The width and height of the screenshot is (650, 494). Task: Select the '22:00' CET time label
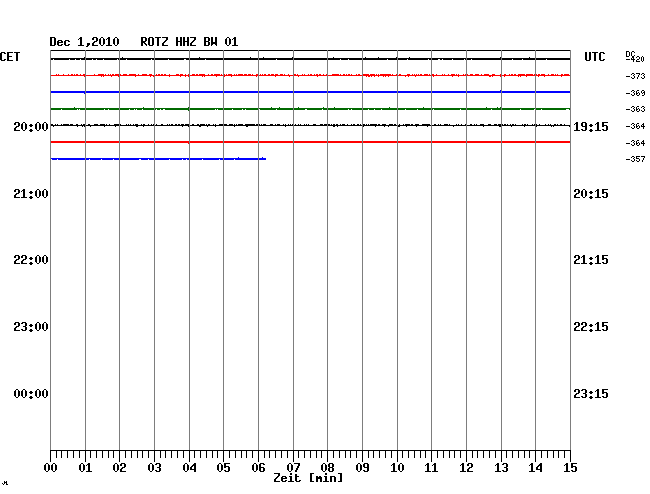pos(31,260)
